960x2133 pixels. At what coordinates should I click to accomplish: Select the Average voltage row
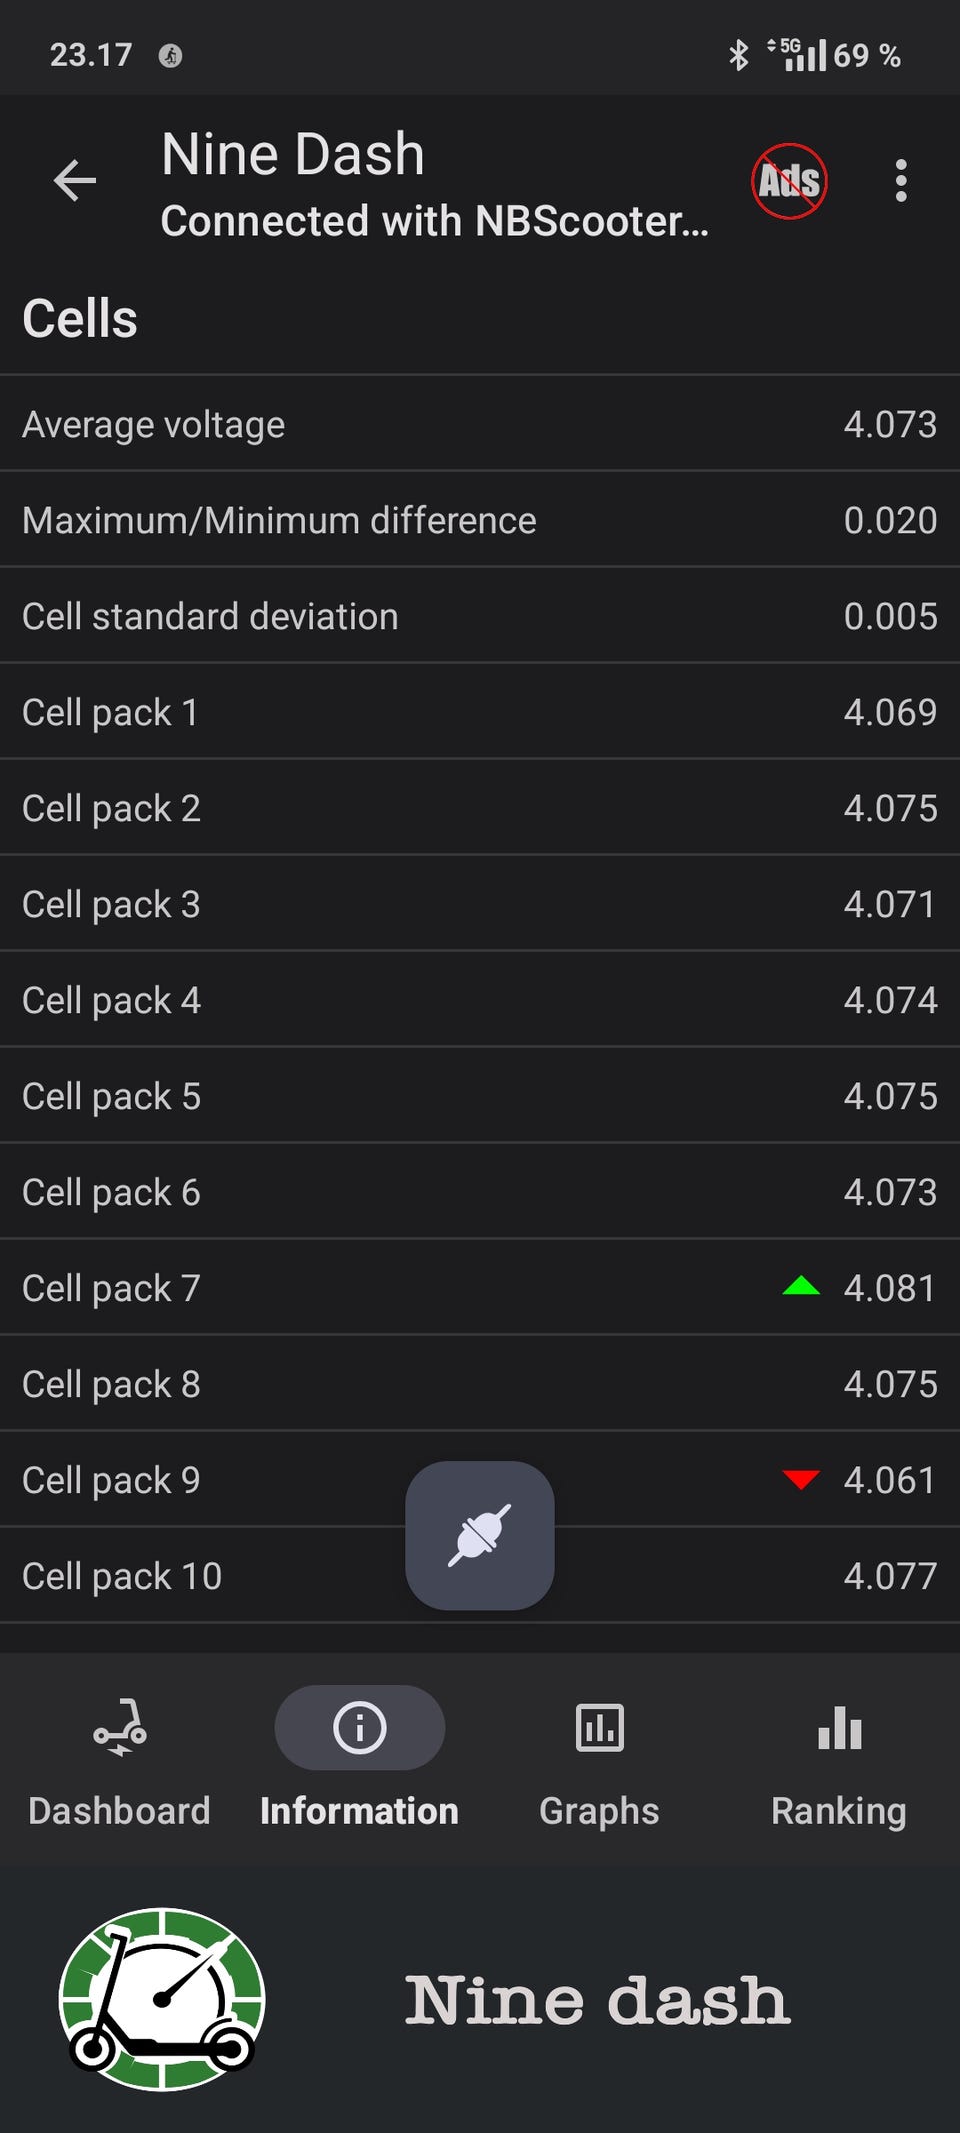coord(480,424)
